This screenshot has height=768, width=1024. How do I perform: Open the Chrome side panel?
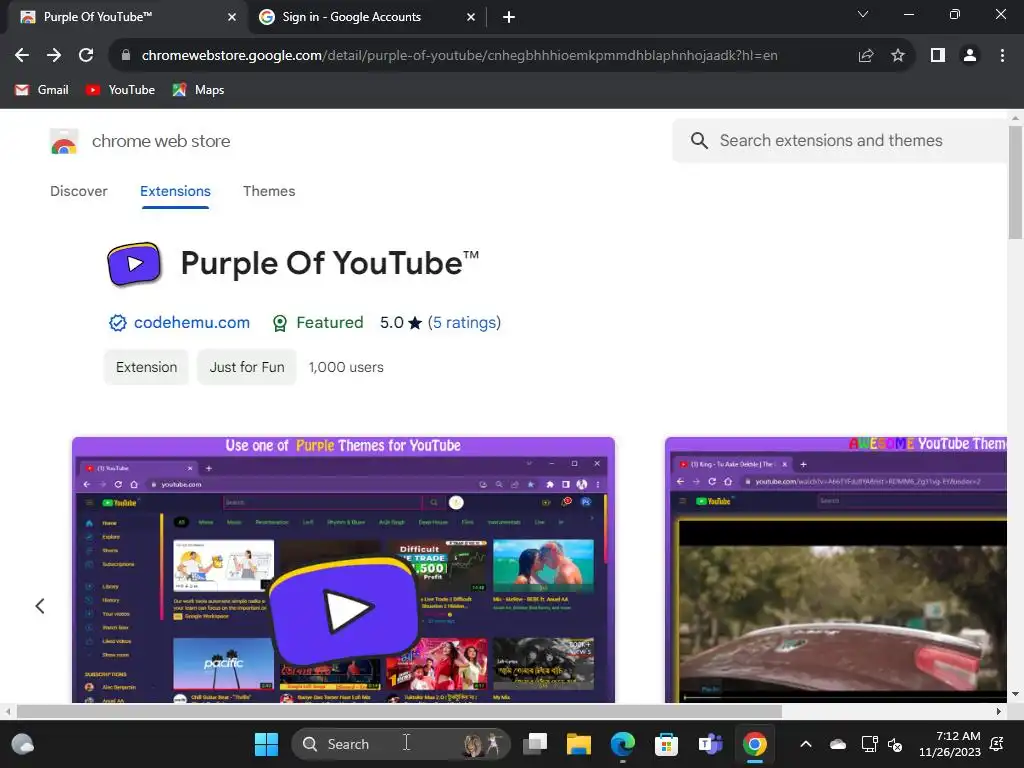point(938,56)
